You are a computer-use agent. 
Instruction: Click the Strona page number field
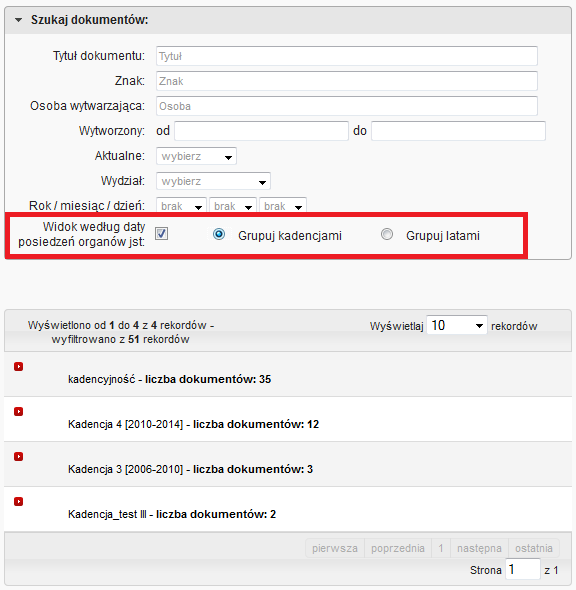(523, 569)
